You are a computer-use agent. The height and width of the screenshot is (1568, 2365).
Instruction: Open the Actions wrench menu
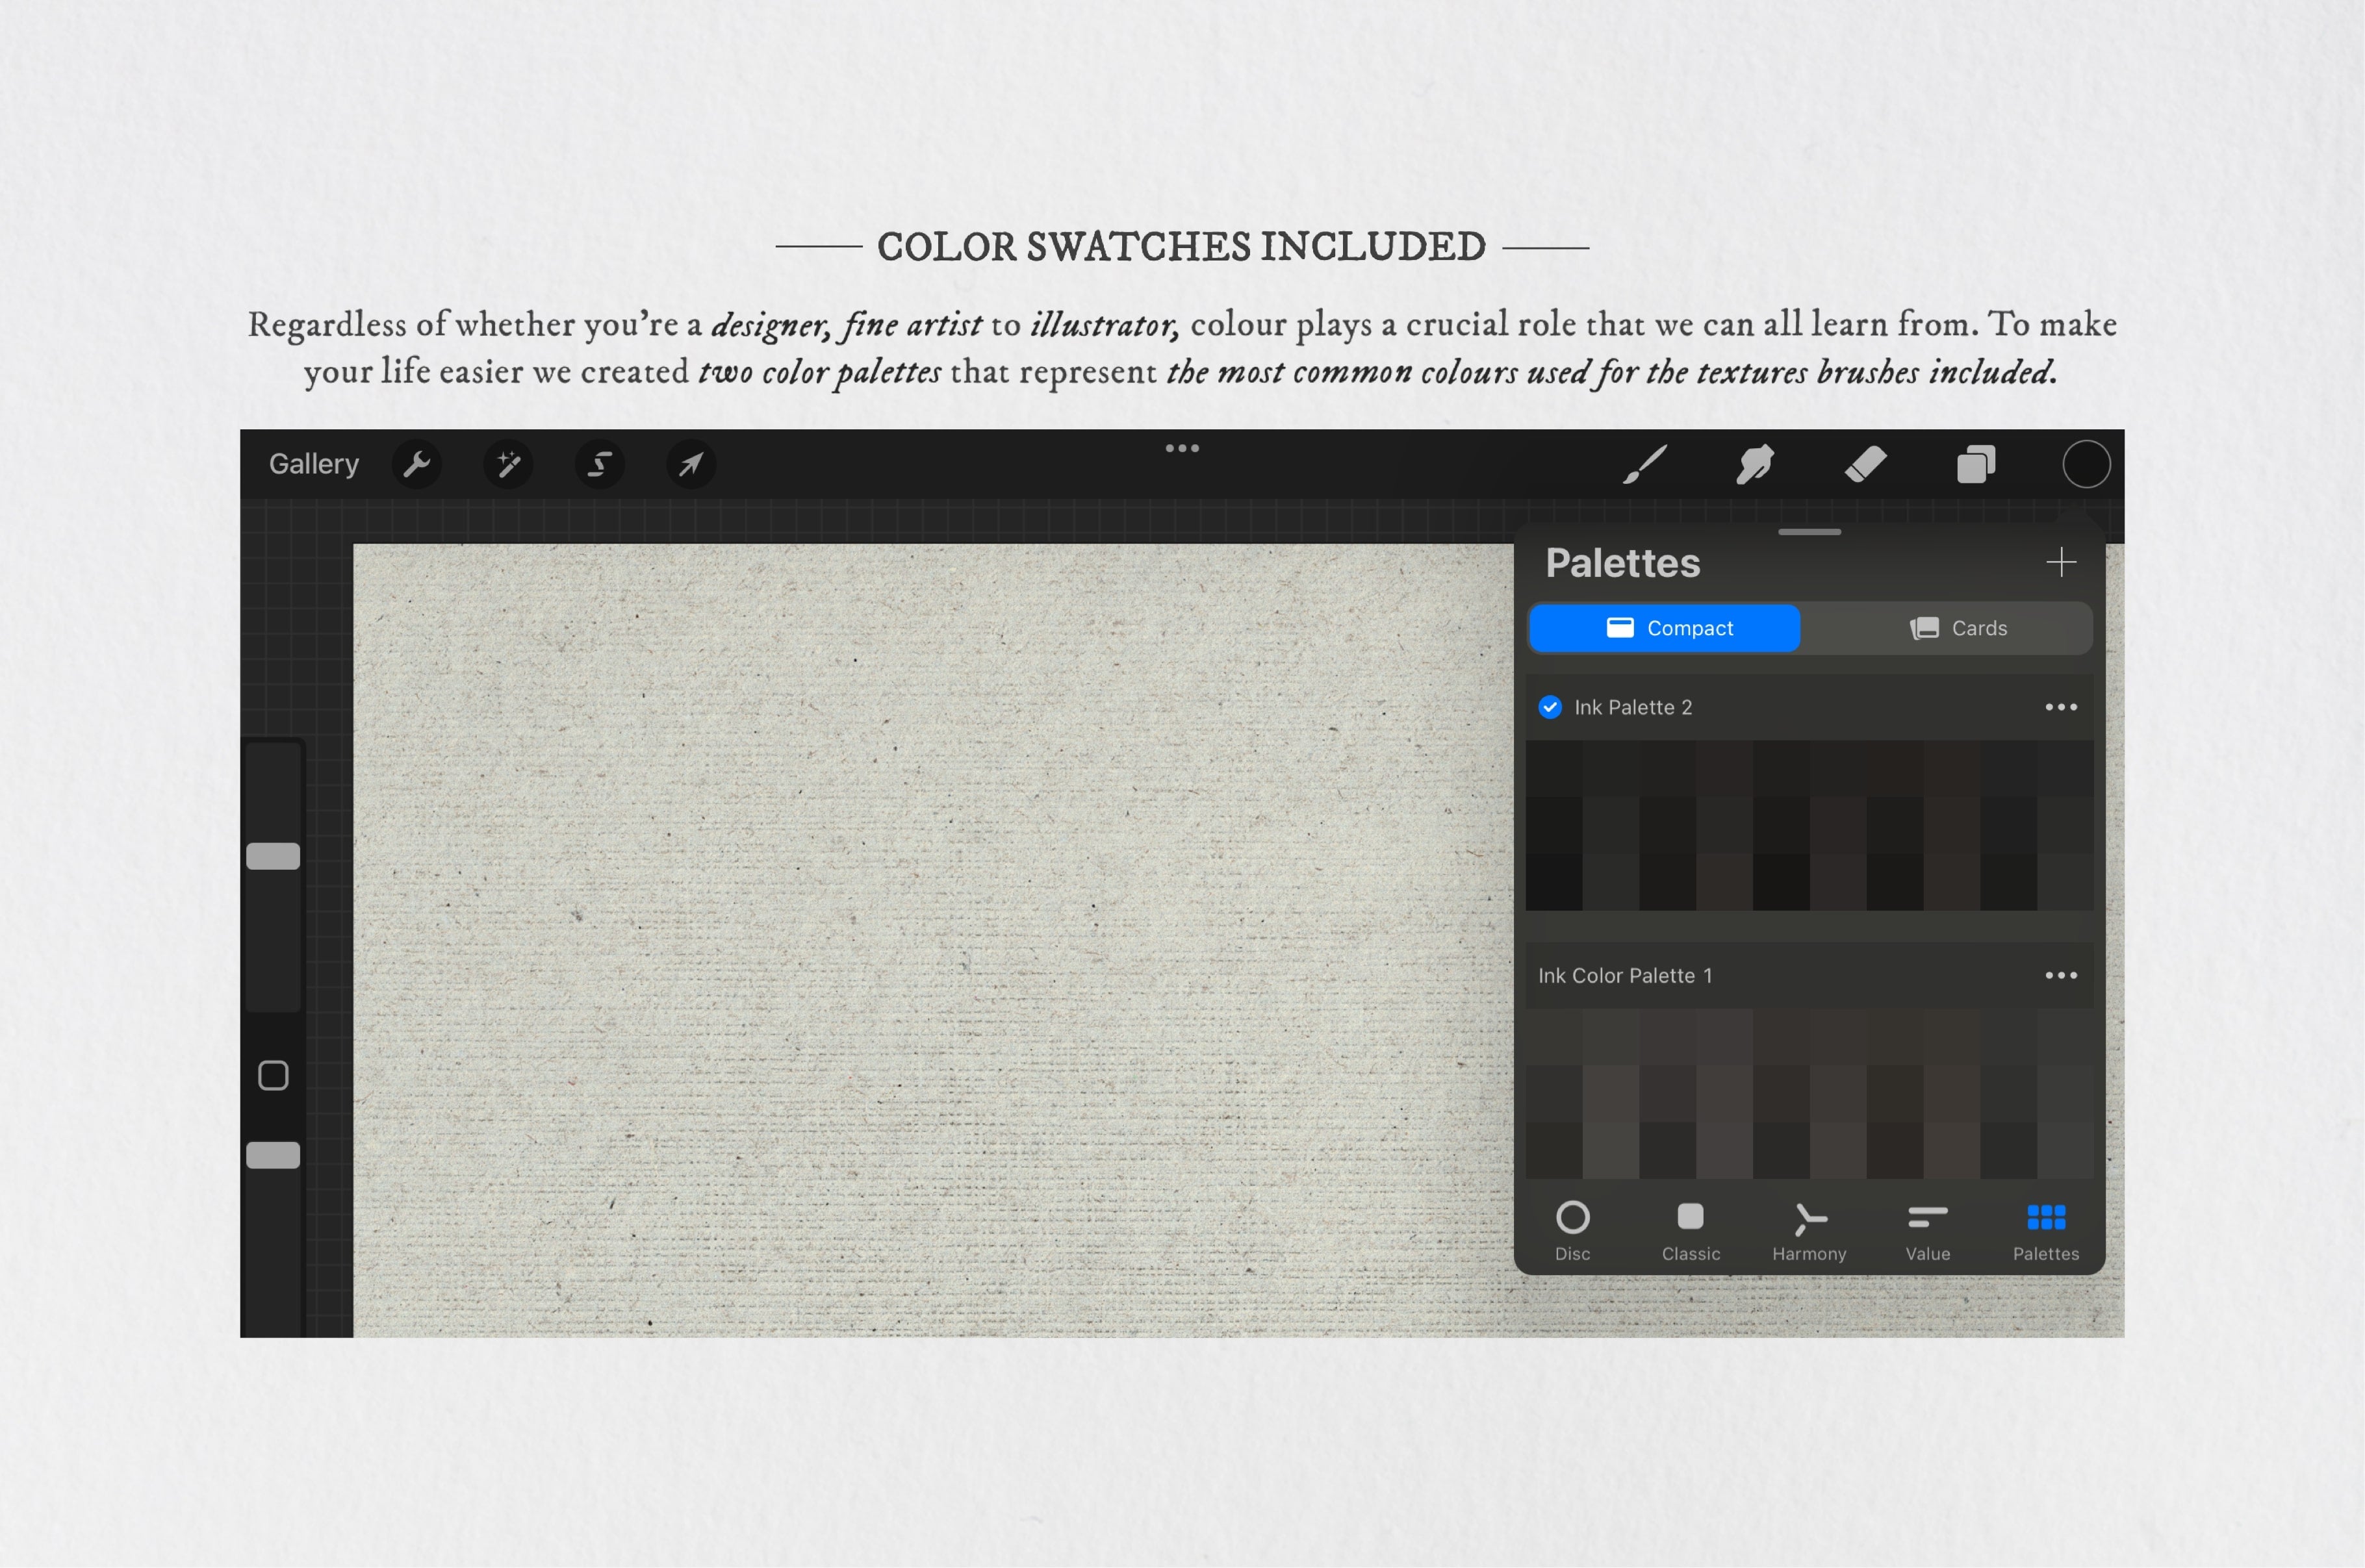click(417, 463)
